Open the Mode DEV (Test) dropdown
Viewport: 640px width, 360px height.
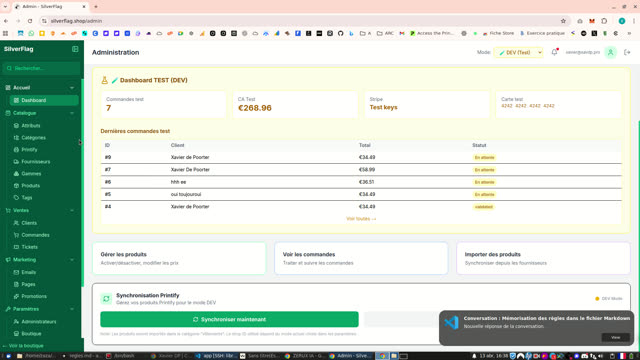coord(518,52)
